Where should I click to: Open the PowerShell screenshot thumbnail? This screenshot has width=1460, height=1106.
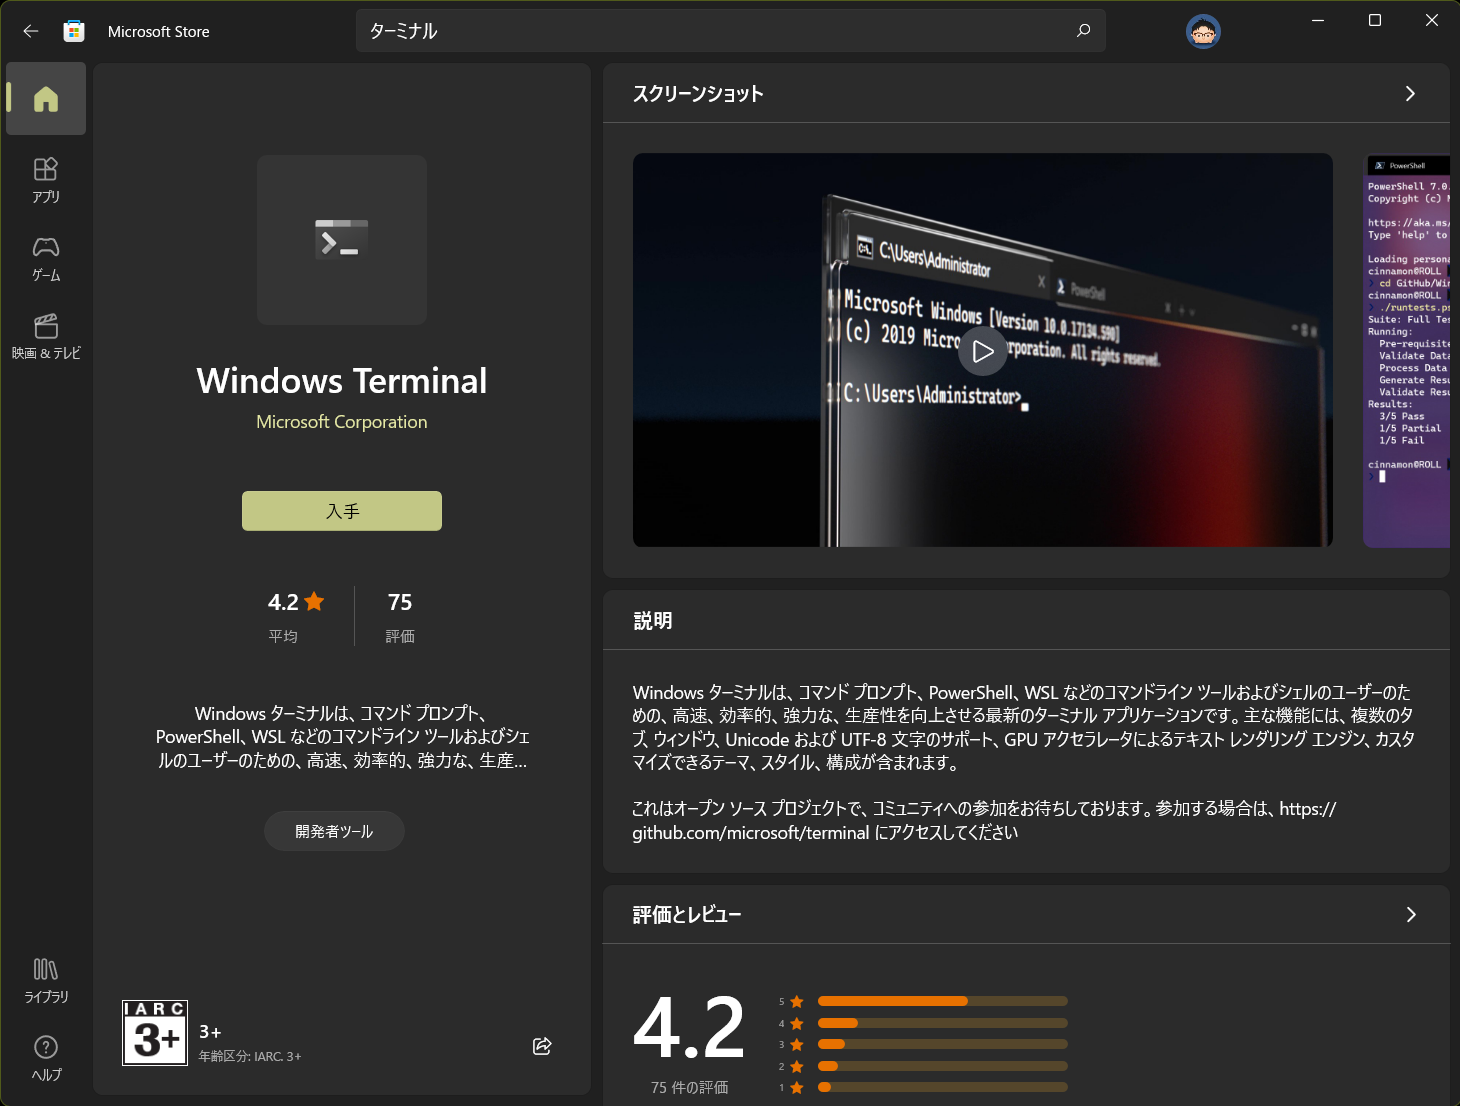click(x=1407, y=350)
